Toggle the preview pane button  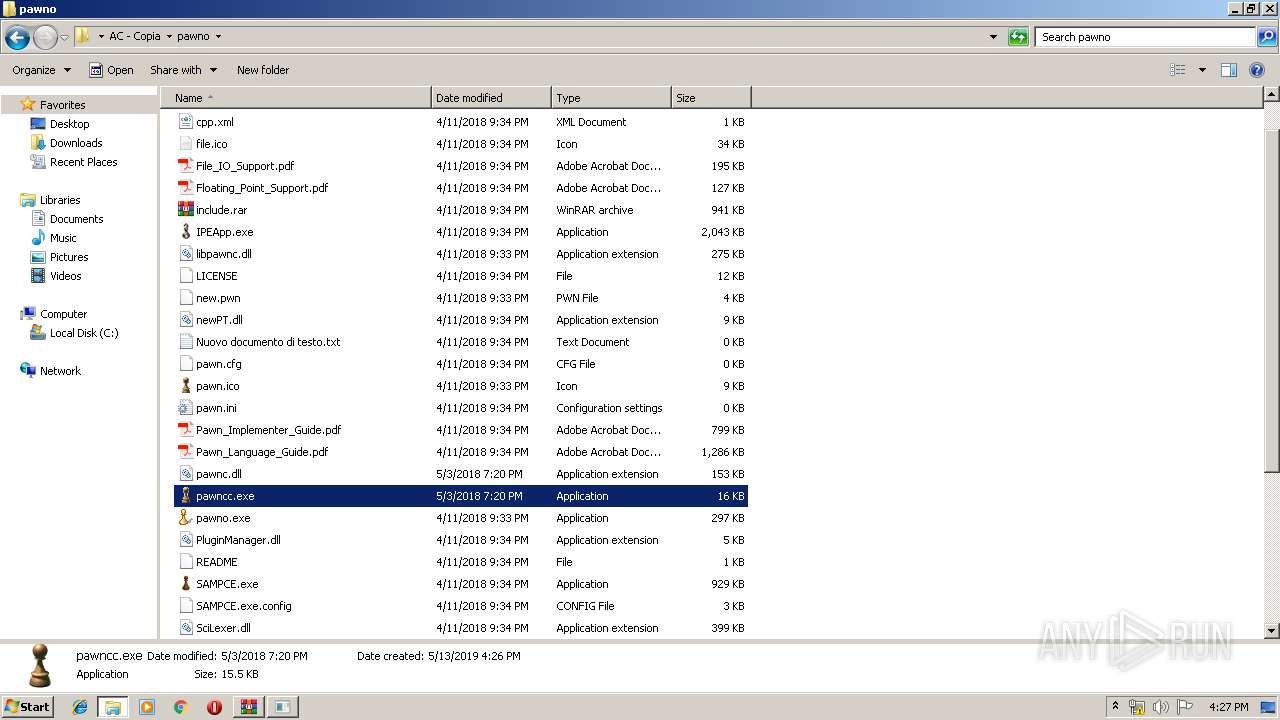coord(1229,70)
